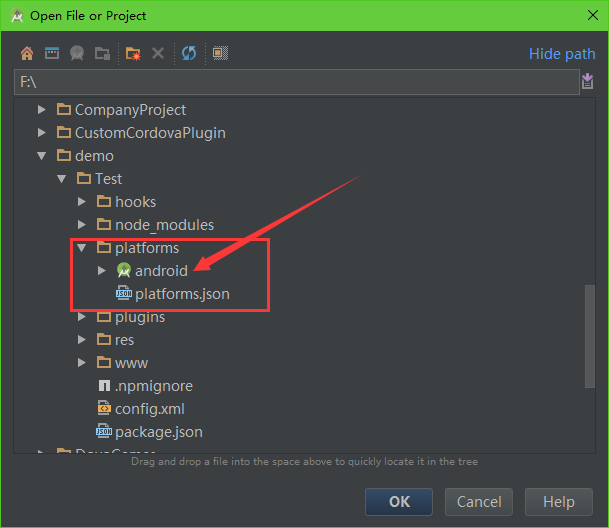Click the Module directory toolbar icon

(x=103, y=53)
